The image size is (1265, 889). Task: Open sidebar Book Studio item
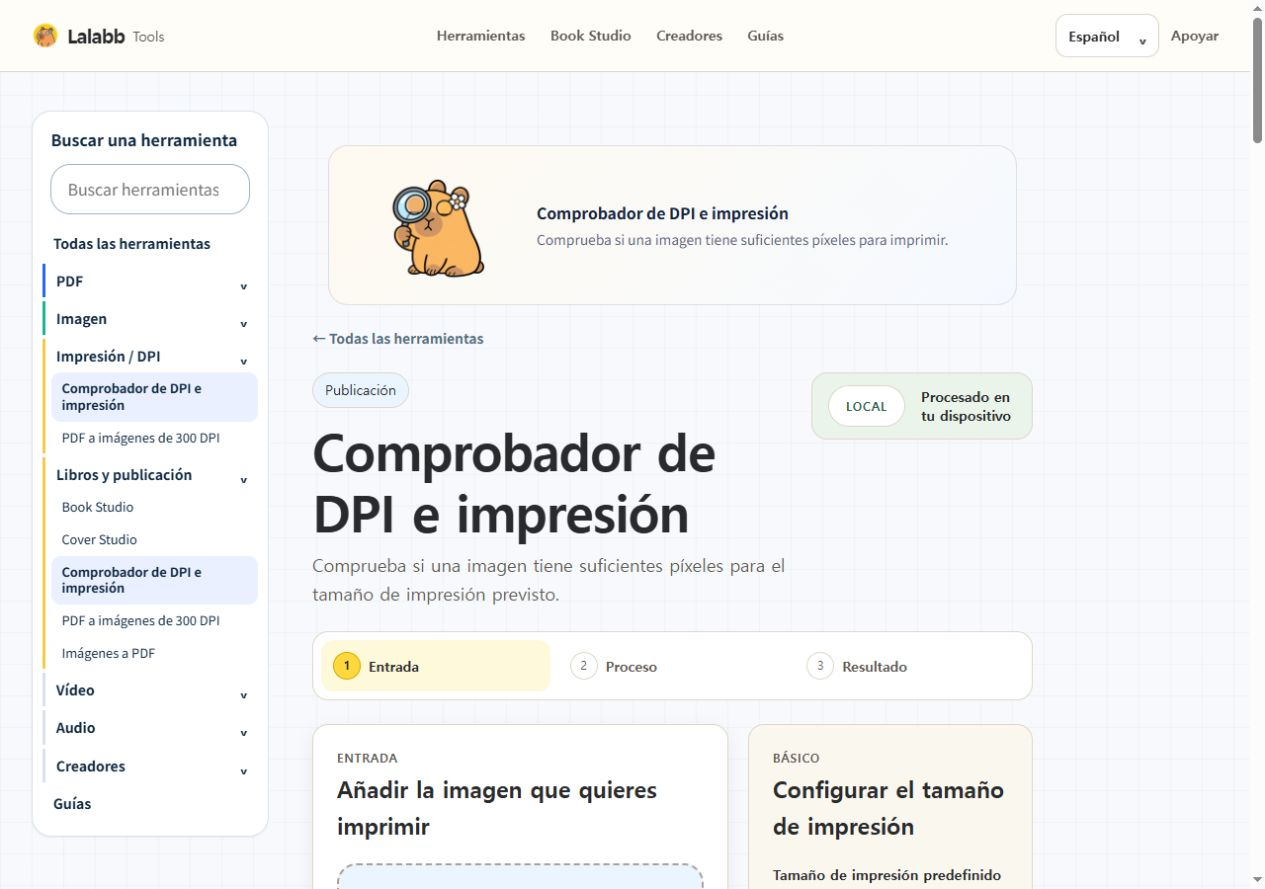click(98, 507)
